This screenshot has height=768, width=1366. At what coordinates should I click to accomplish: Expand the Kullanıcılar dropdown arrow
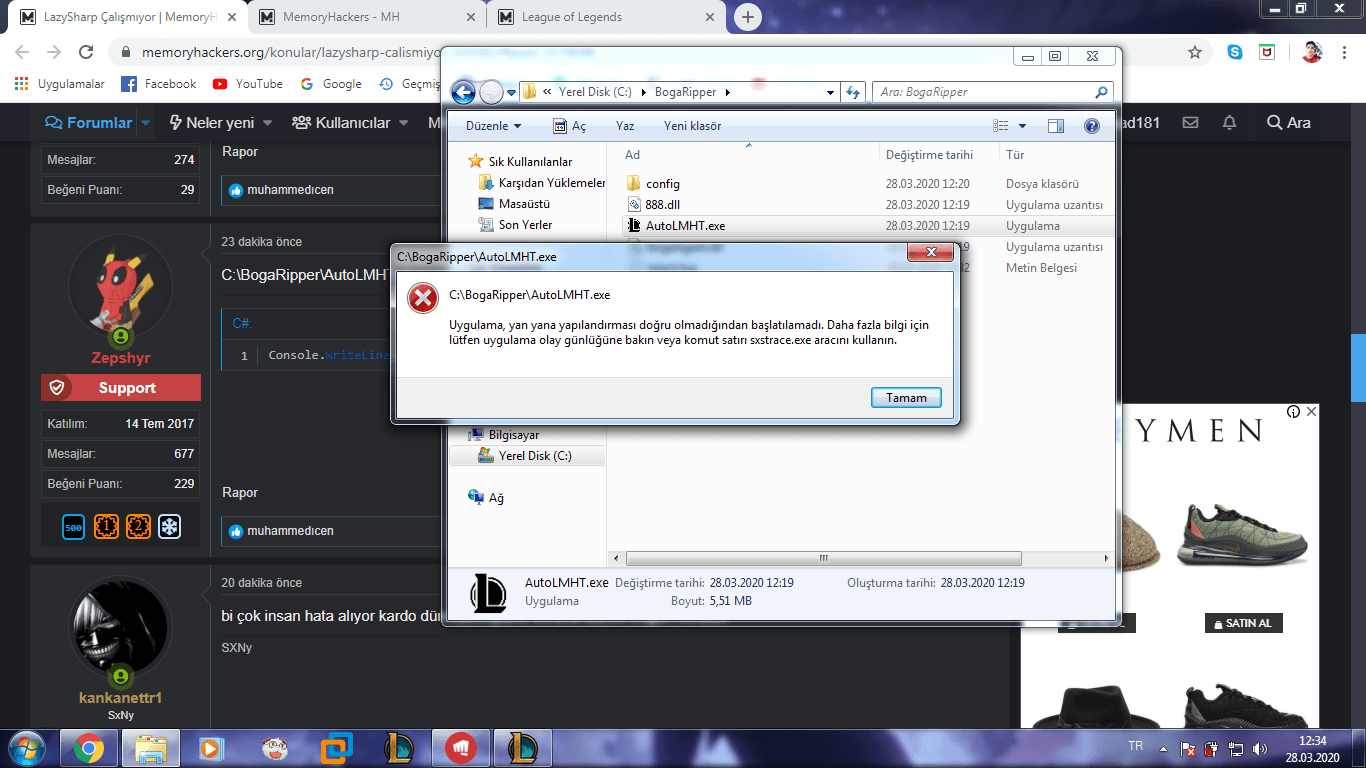[x=403, y=123]
